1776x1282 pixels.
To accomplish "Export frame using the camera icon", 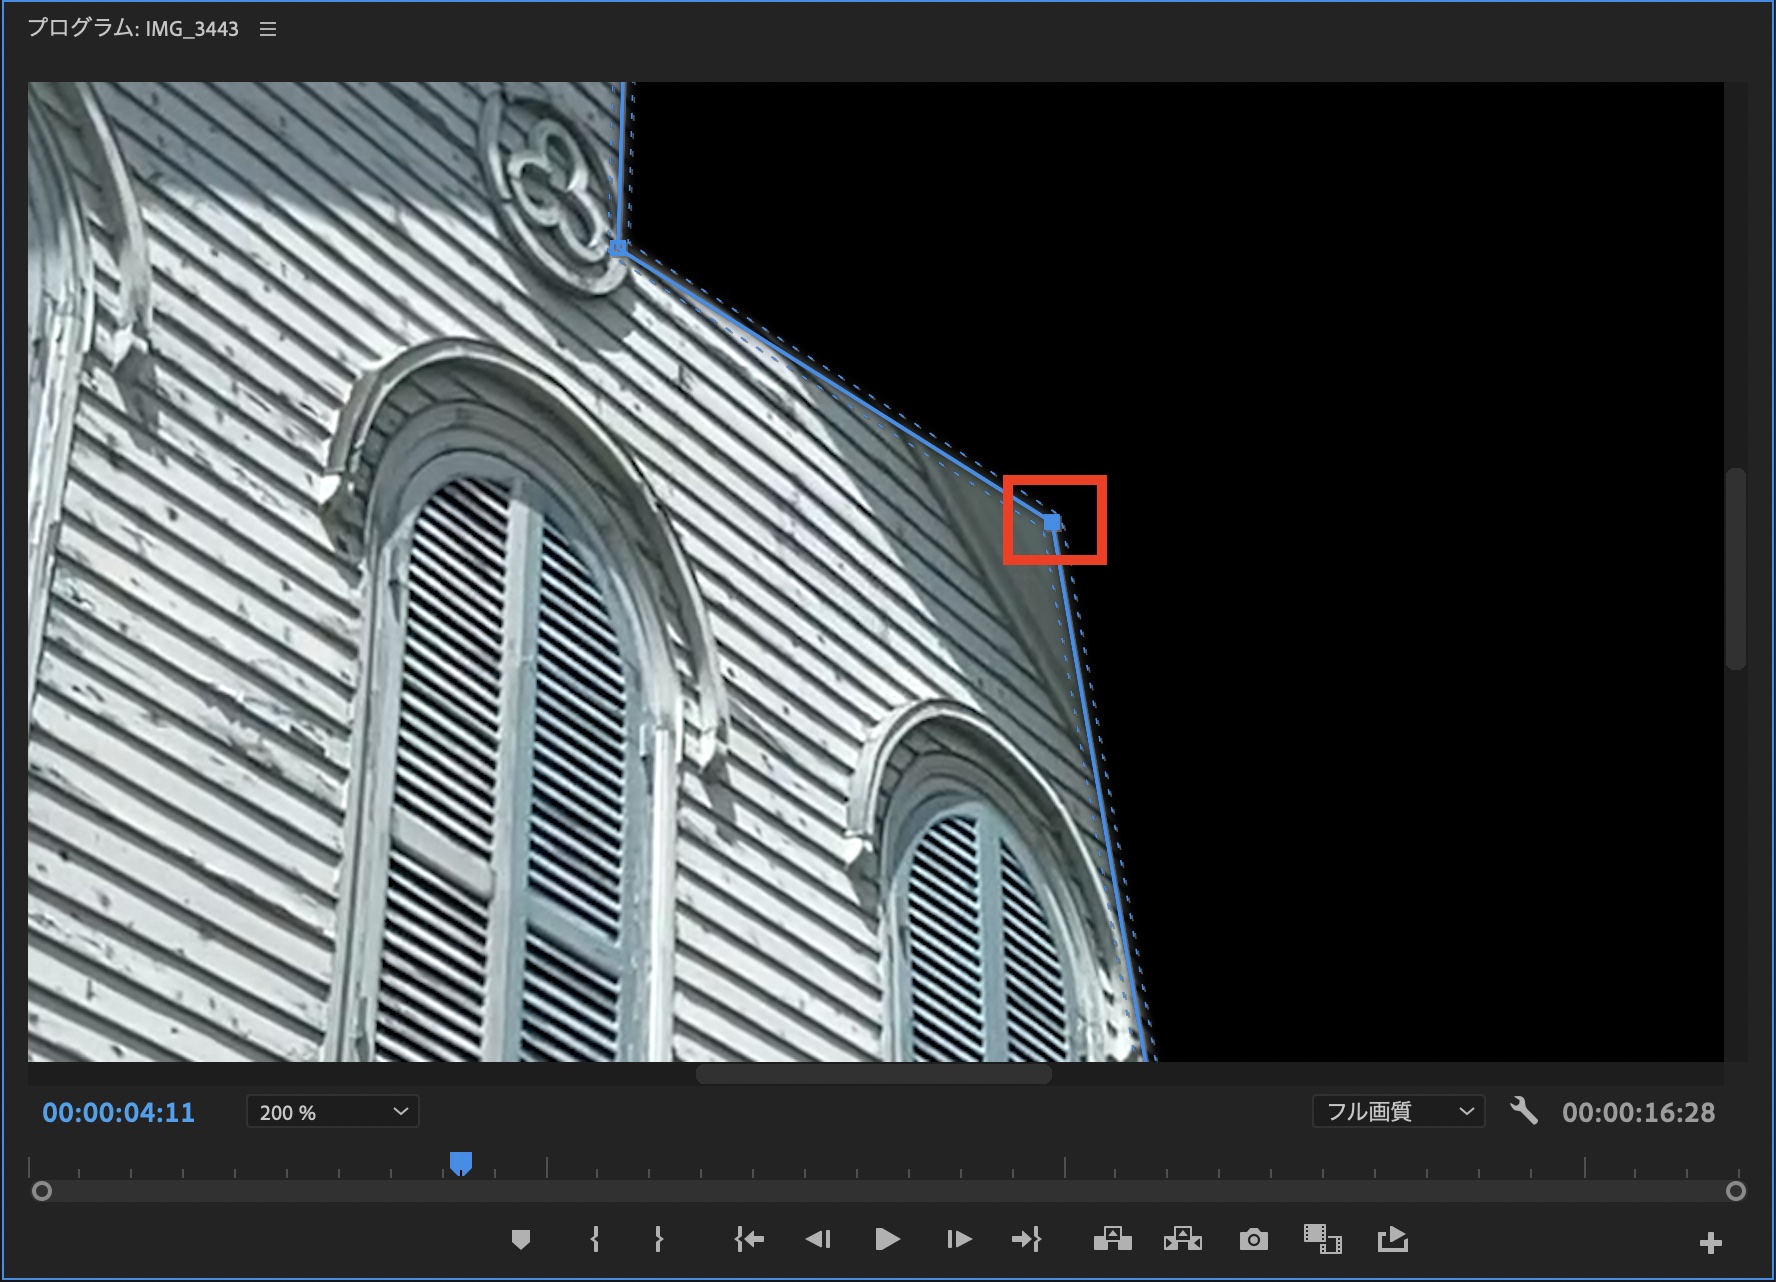I will tap(1253, 1240).
